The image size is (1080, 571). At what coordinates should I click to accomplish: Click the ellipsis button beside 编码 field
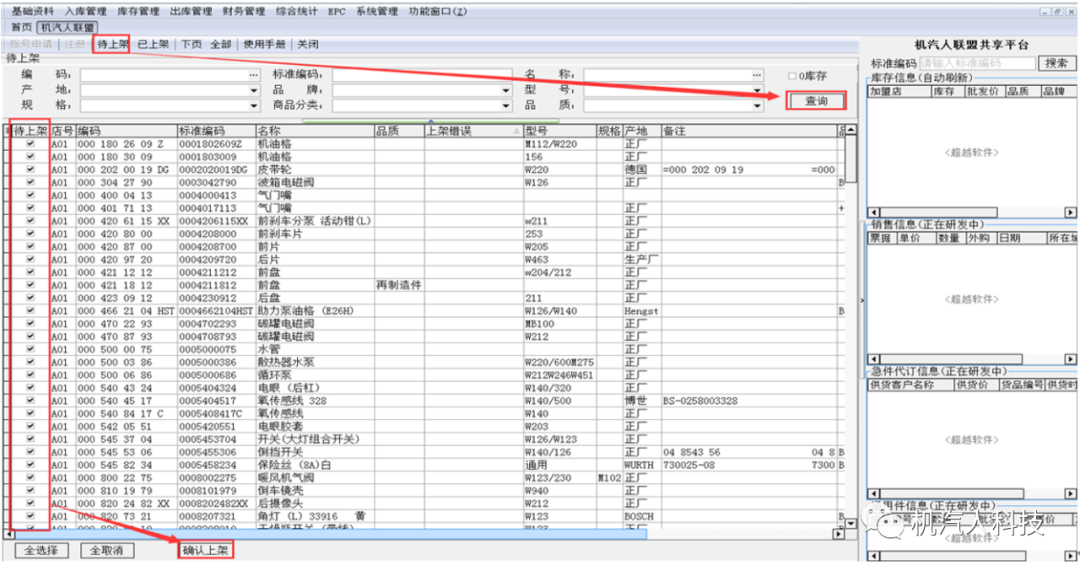(x=254, y=75)
